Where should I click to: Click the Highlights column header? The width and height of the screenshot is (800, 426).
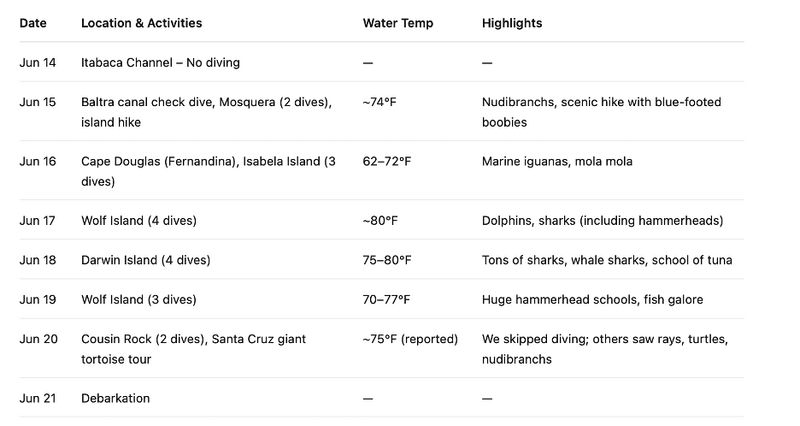coord(512,23)
